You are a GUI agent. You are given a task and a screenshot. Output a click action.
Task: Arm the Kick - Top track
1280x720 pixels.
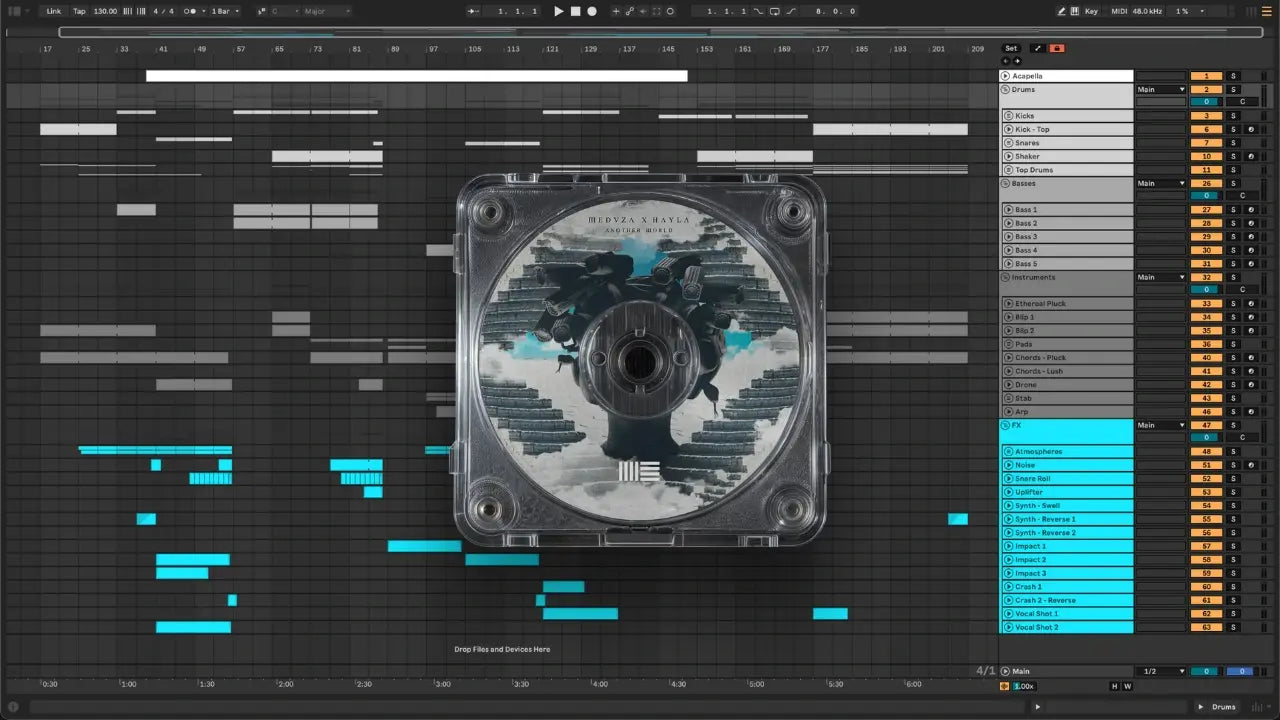tap(1250, 130)
